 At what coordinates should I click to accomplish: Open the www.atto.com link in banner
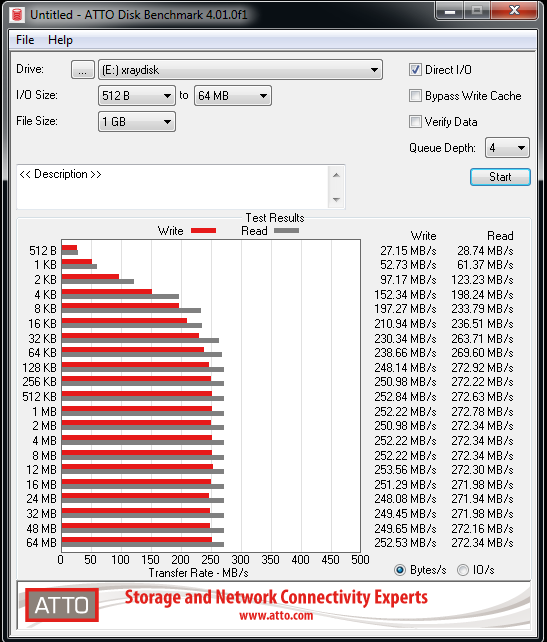[276, 615]
